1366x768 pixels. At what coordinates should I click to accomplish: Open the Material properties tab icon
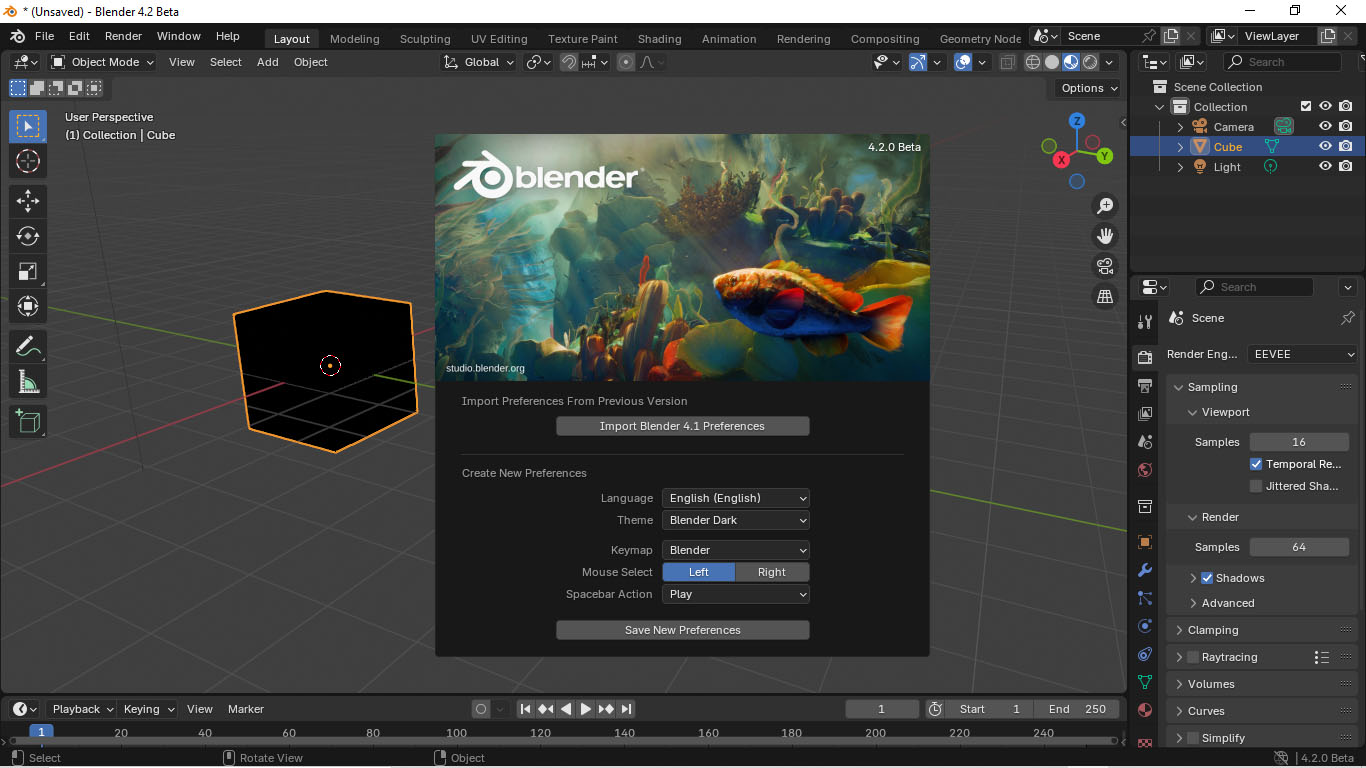[x=1145, y=710]
